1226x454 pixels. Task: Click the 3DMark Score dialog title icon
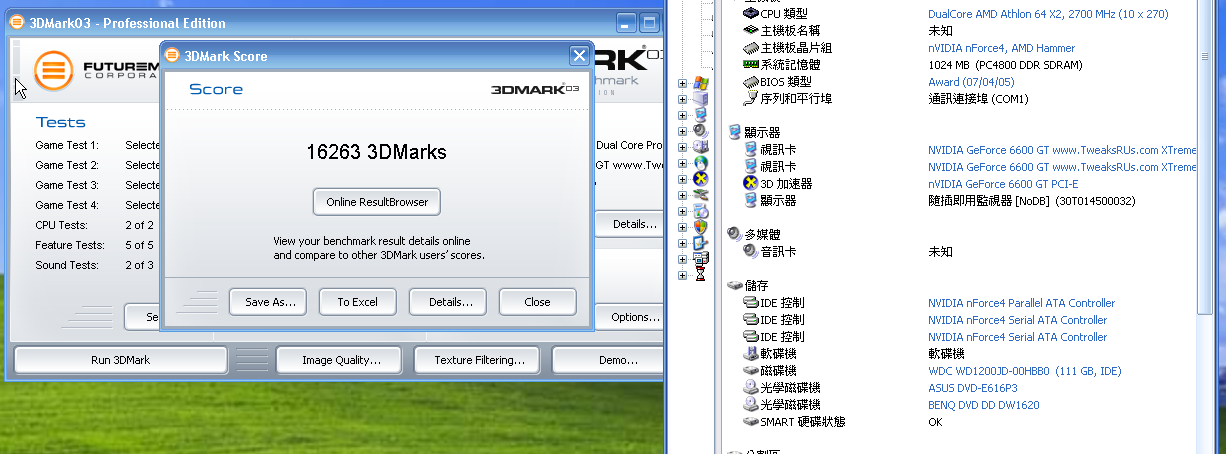click(x=173, y=56)
